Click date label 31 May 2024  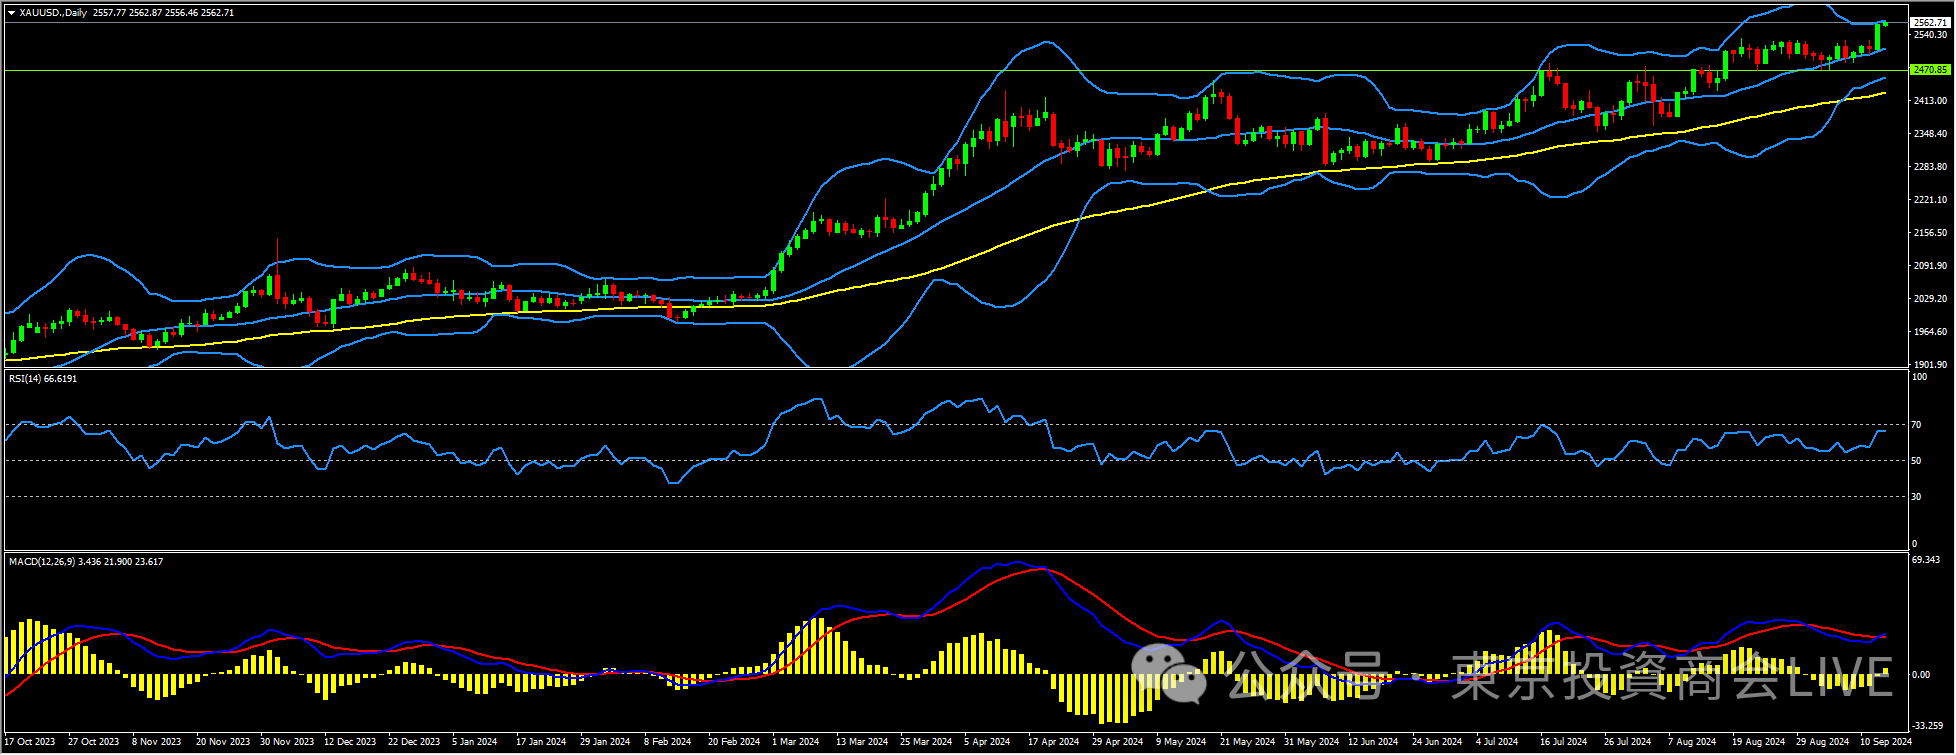(1311, 742)
